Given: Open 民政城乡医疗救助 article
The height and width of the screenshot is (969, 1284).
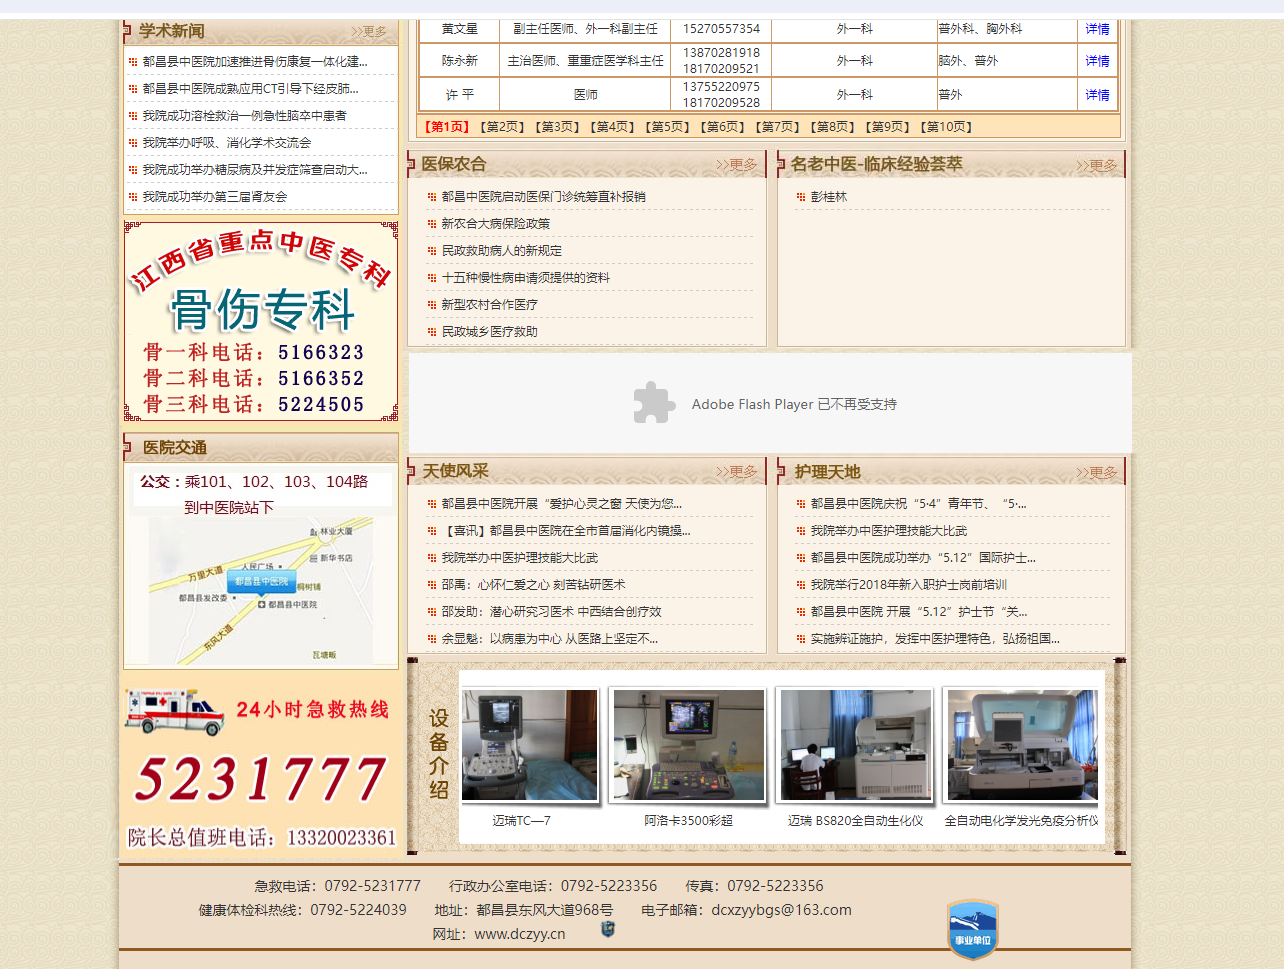Looking at the screenshot, I should [x=489, y=332].
